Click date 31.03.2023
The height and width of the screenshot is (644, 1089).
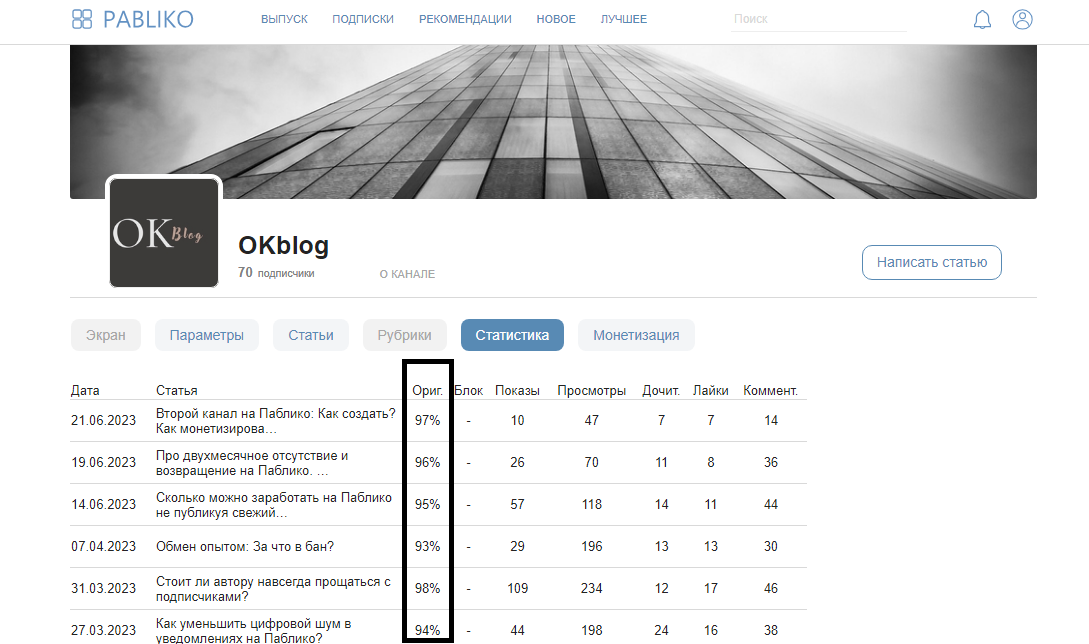103,589
